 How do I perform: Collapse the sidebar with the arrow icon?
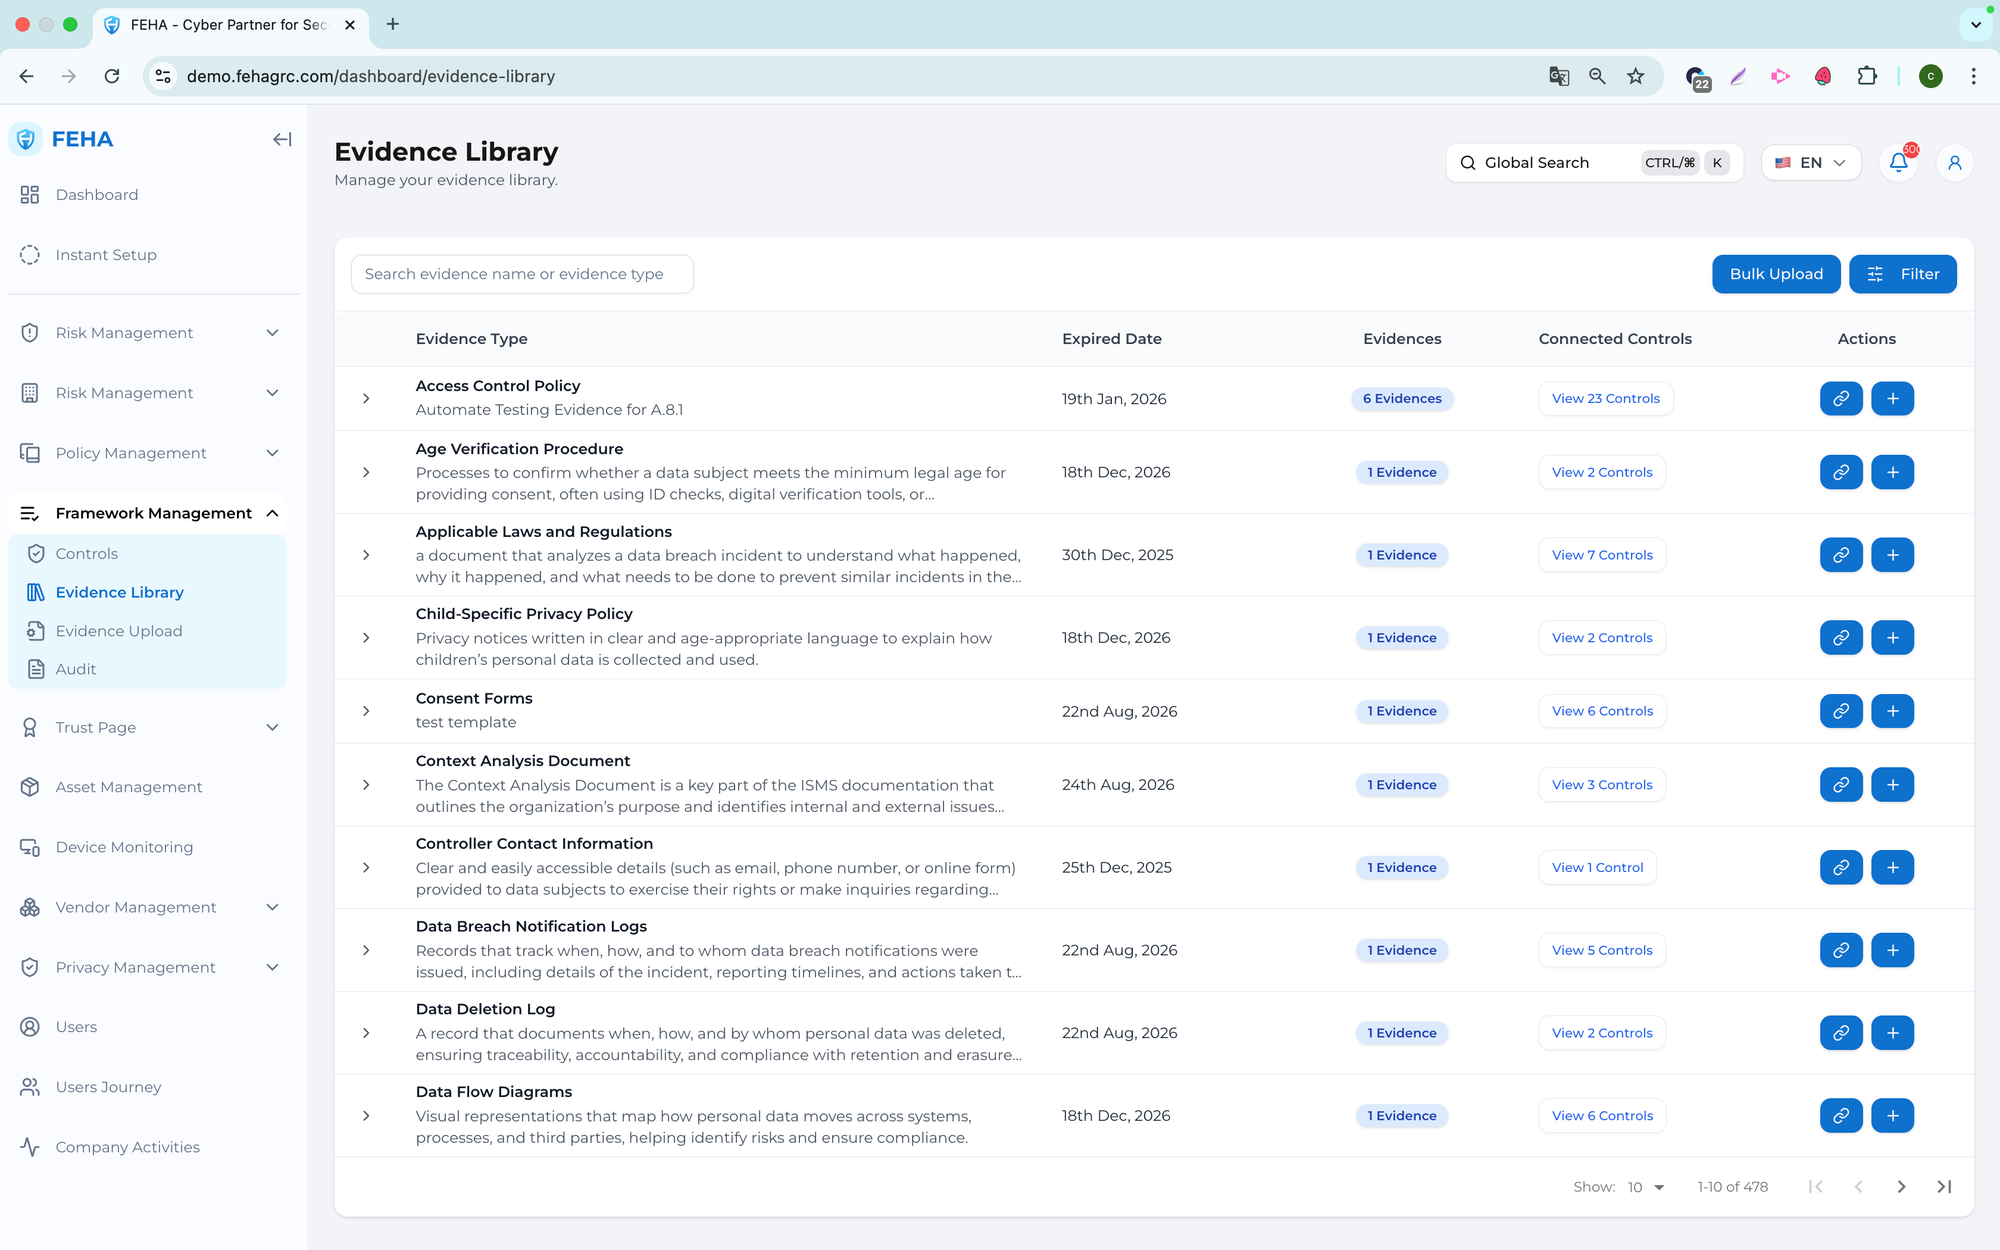(x=282, y=139)
